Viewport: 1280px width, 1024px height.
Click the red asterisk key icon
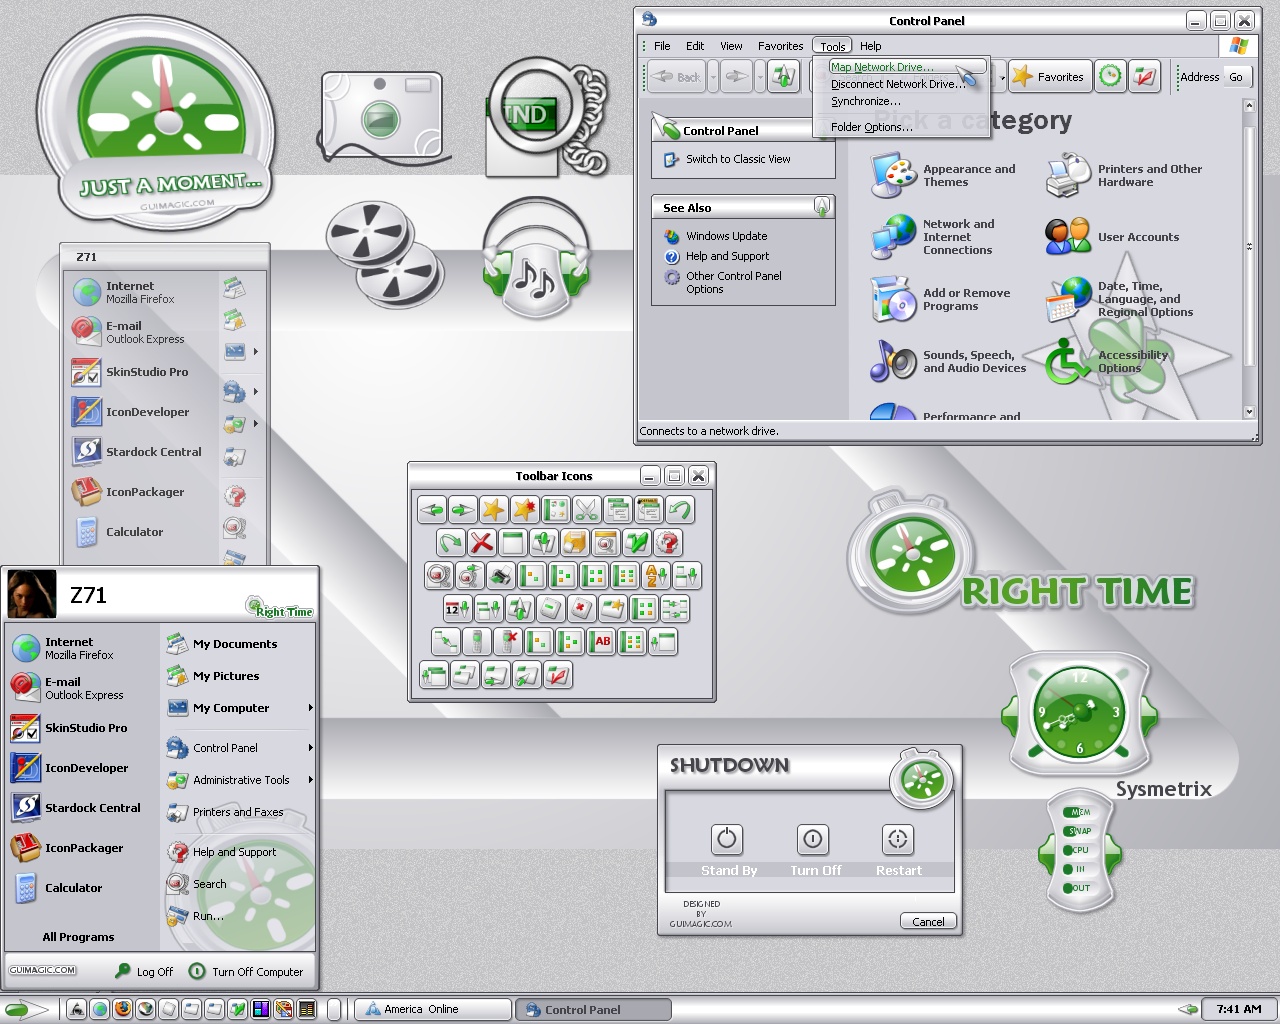[581, 608]
